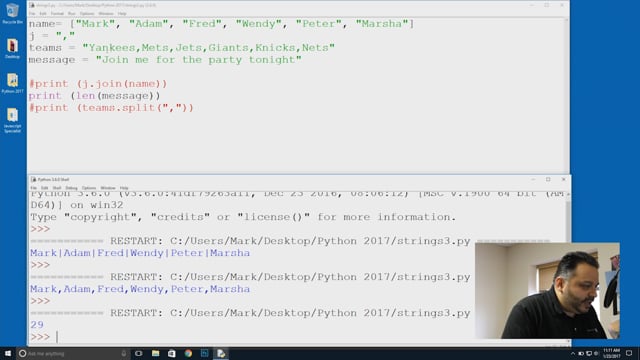Click the Mark|Adam|Fred|Wendy|Peter|Marsha output line

(x=140, y=253)
